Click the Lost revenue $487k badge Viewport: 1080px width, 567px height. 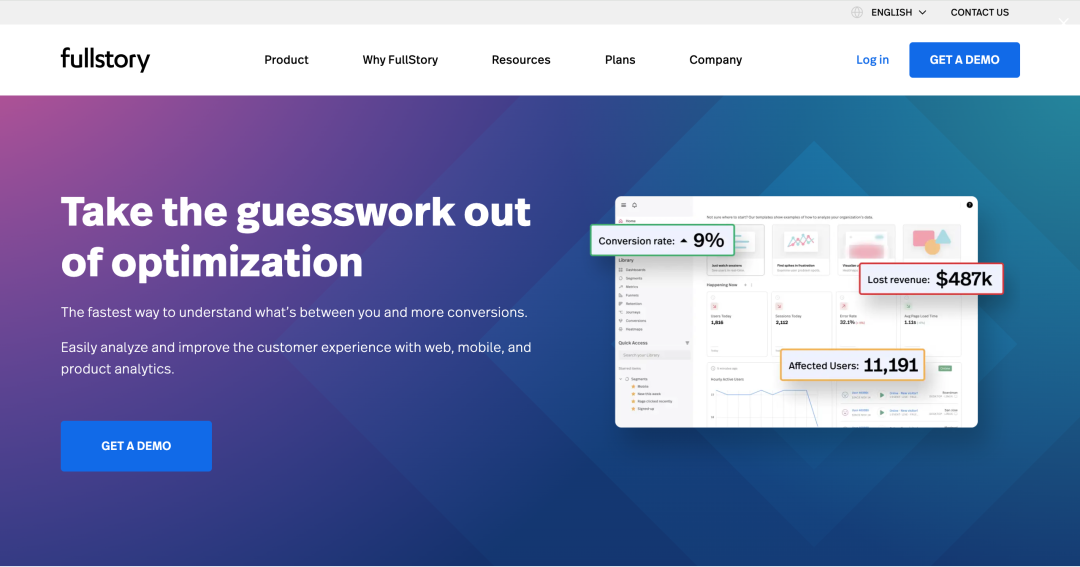931,279
